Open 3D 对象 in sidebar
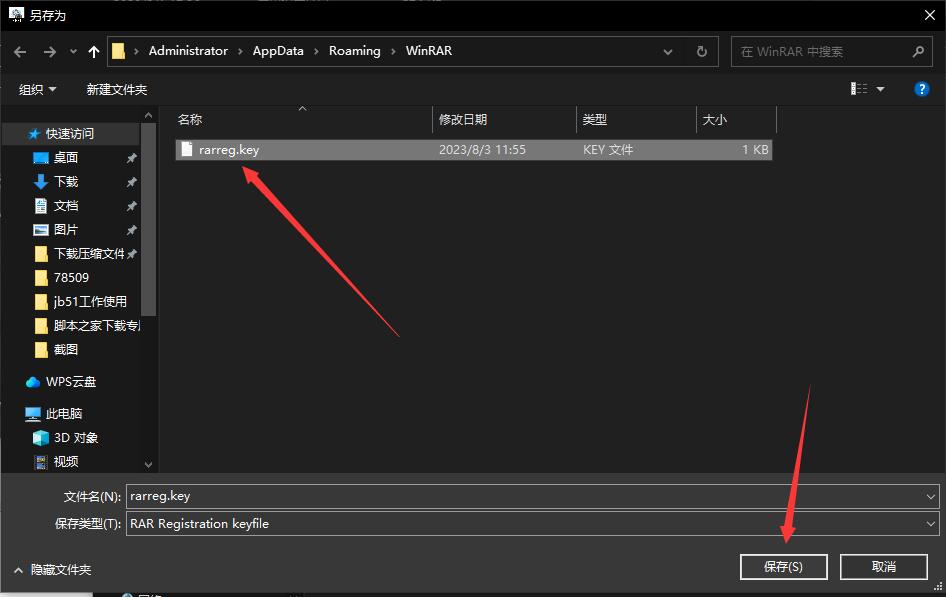This screenshot has height=597, width=946. [x=75, y=438]
